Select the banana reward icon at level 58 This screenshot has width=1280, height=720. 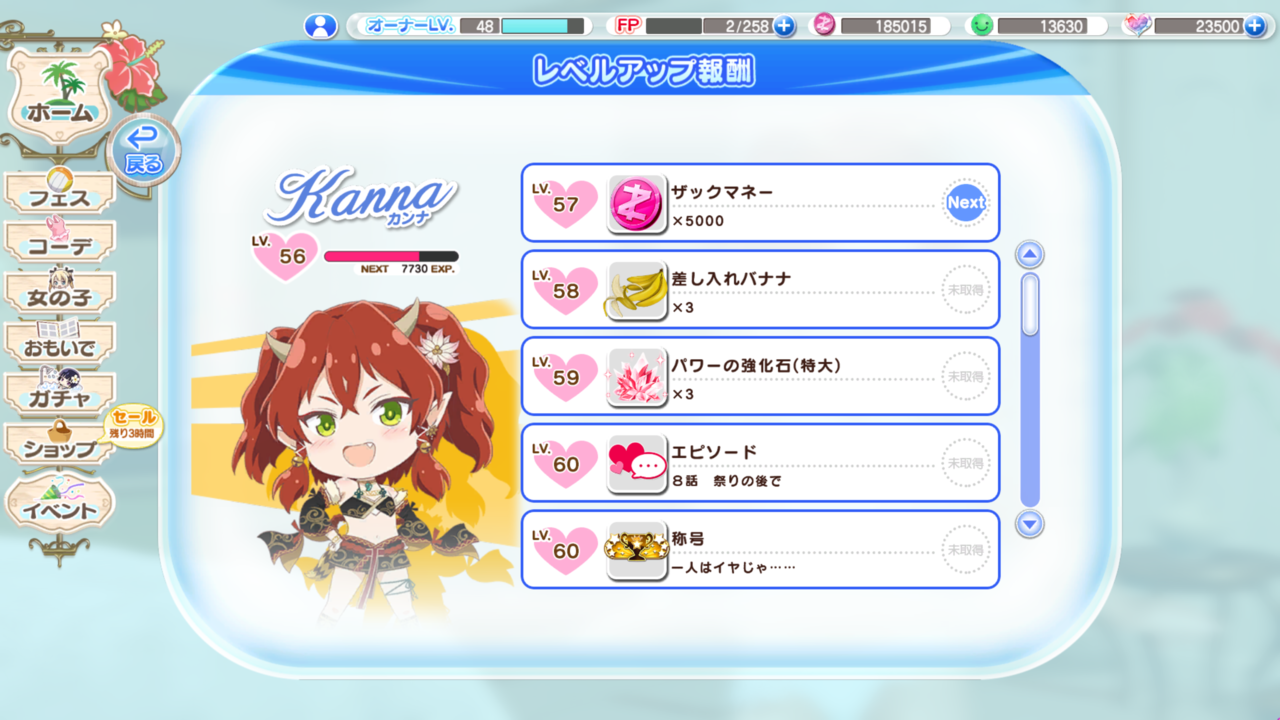[x=637, y=290]
